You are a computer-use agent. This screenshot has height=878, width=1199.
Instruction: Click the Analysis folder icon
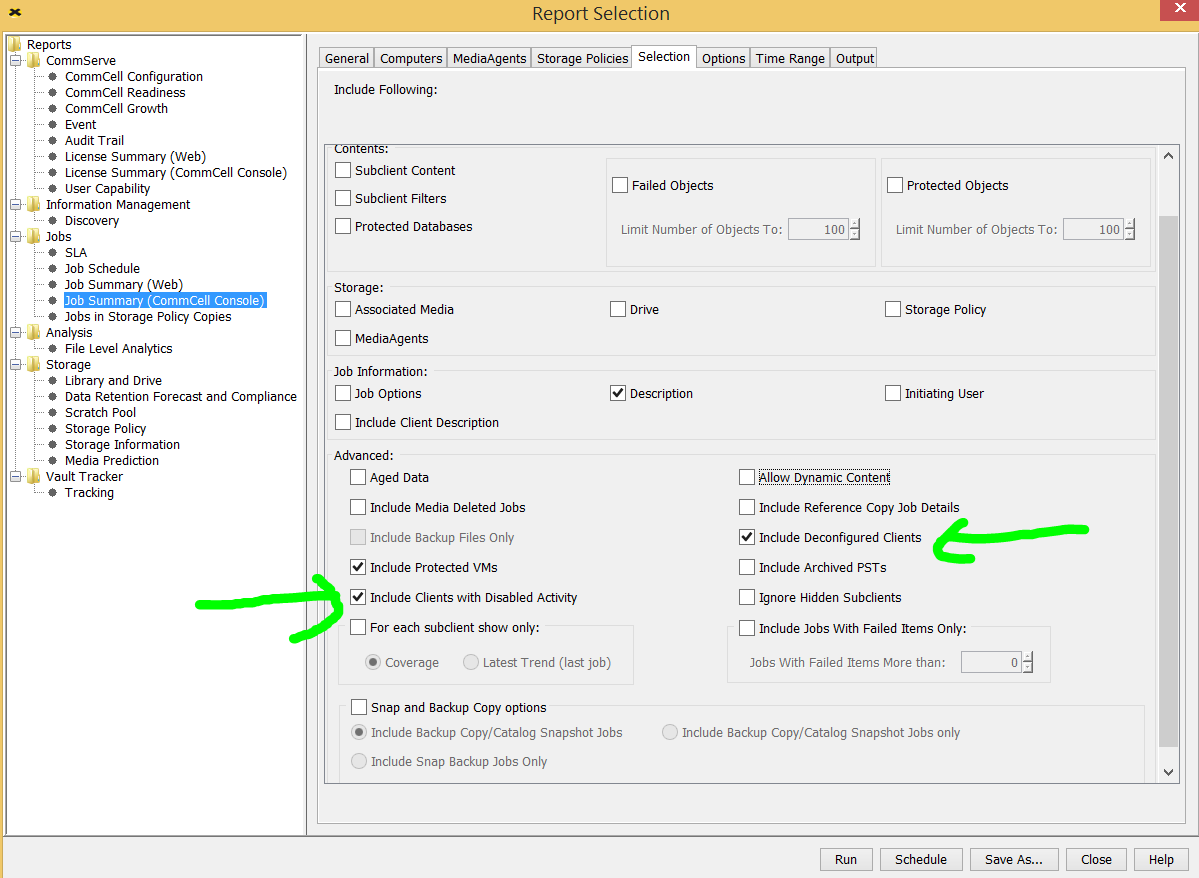(34, 333)
